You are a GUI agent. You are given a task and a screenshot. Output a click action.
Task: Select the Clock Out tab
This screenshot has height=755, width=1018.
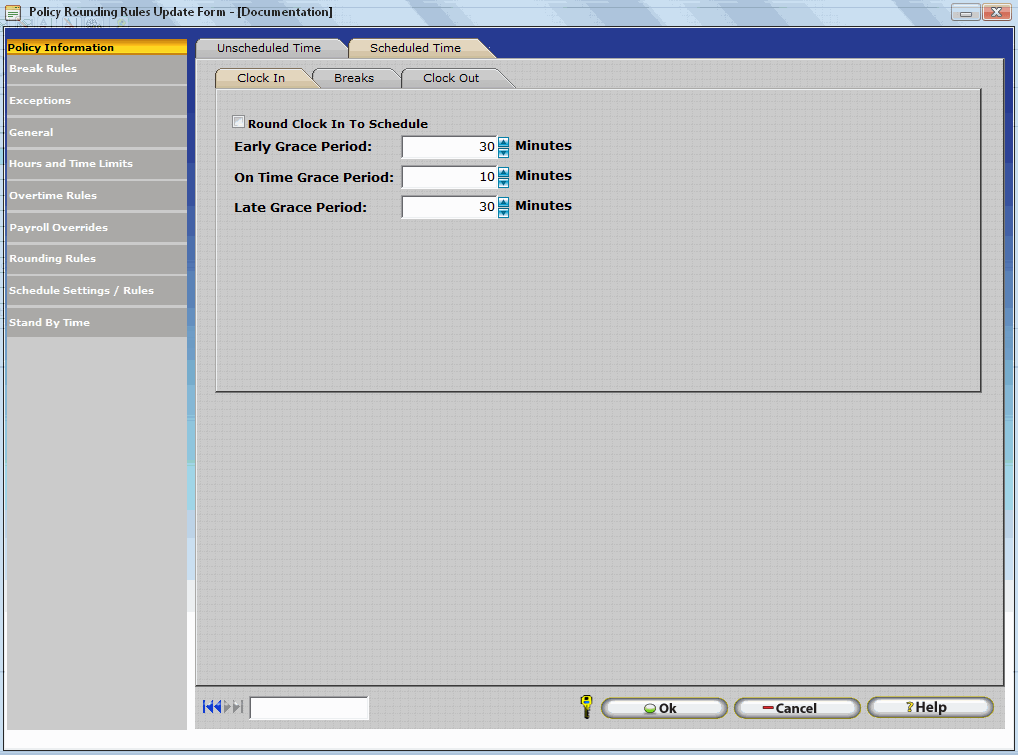tap(451, 78)
